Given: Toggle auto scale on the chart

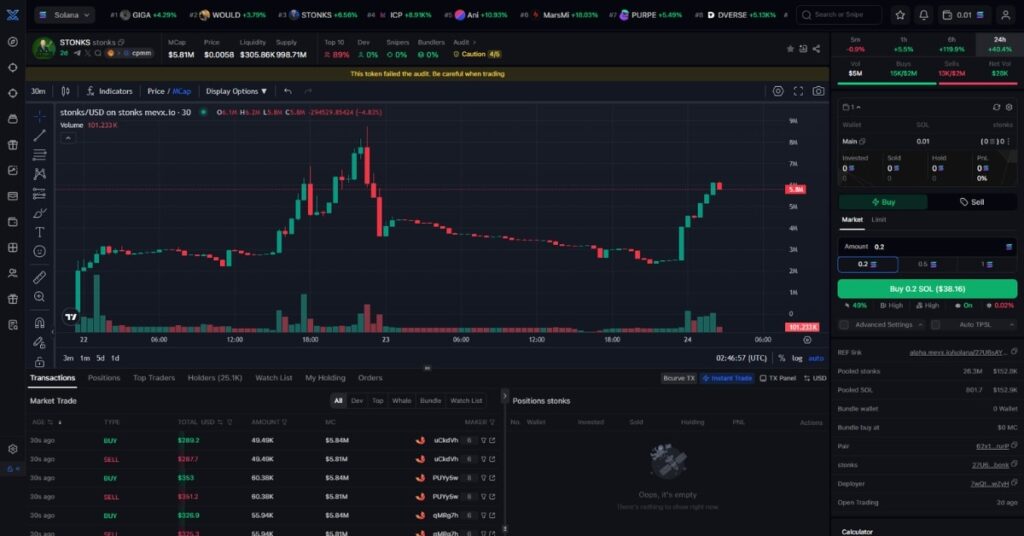Looking at the screenshot, I should 816,358.
